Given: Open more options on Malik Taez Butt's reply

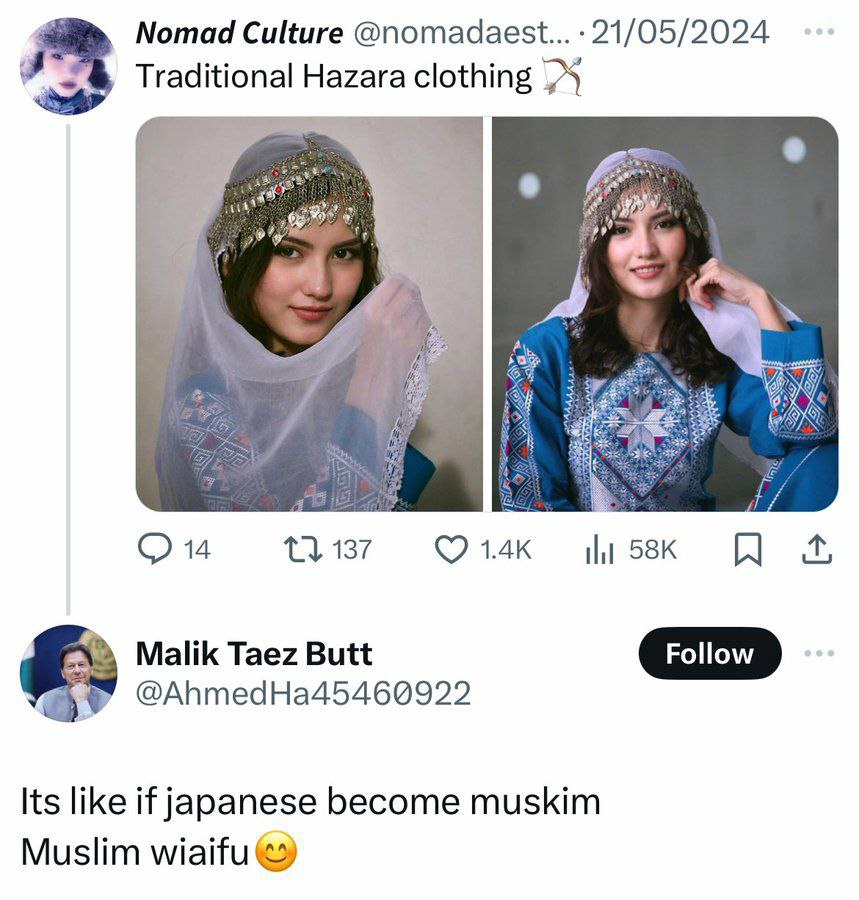Looking at the screenshot, I should 818,653.
